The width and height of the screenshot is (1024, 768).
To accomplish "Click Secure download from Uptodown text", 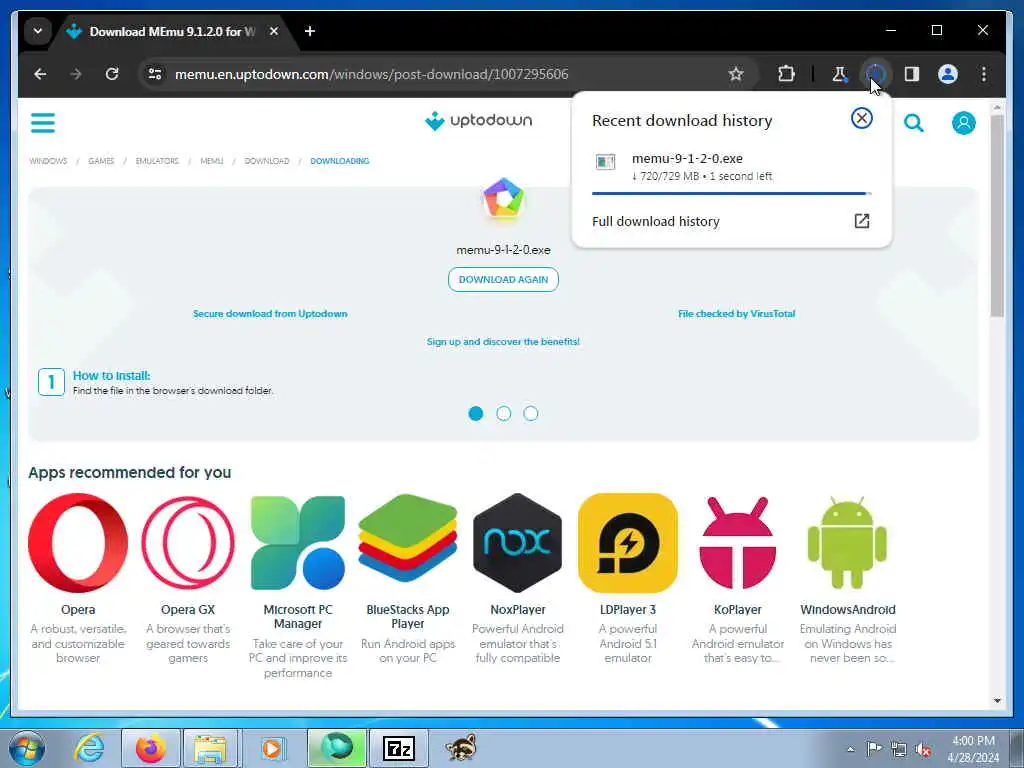I will pos(270,313).
